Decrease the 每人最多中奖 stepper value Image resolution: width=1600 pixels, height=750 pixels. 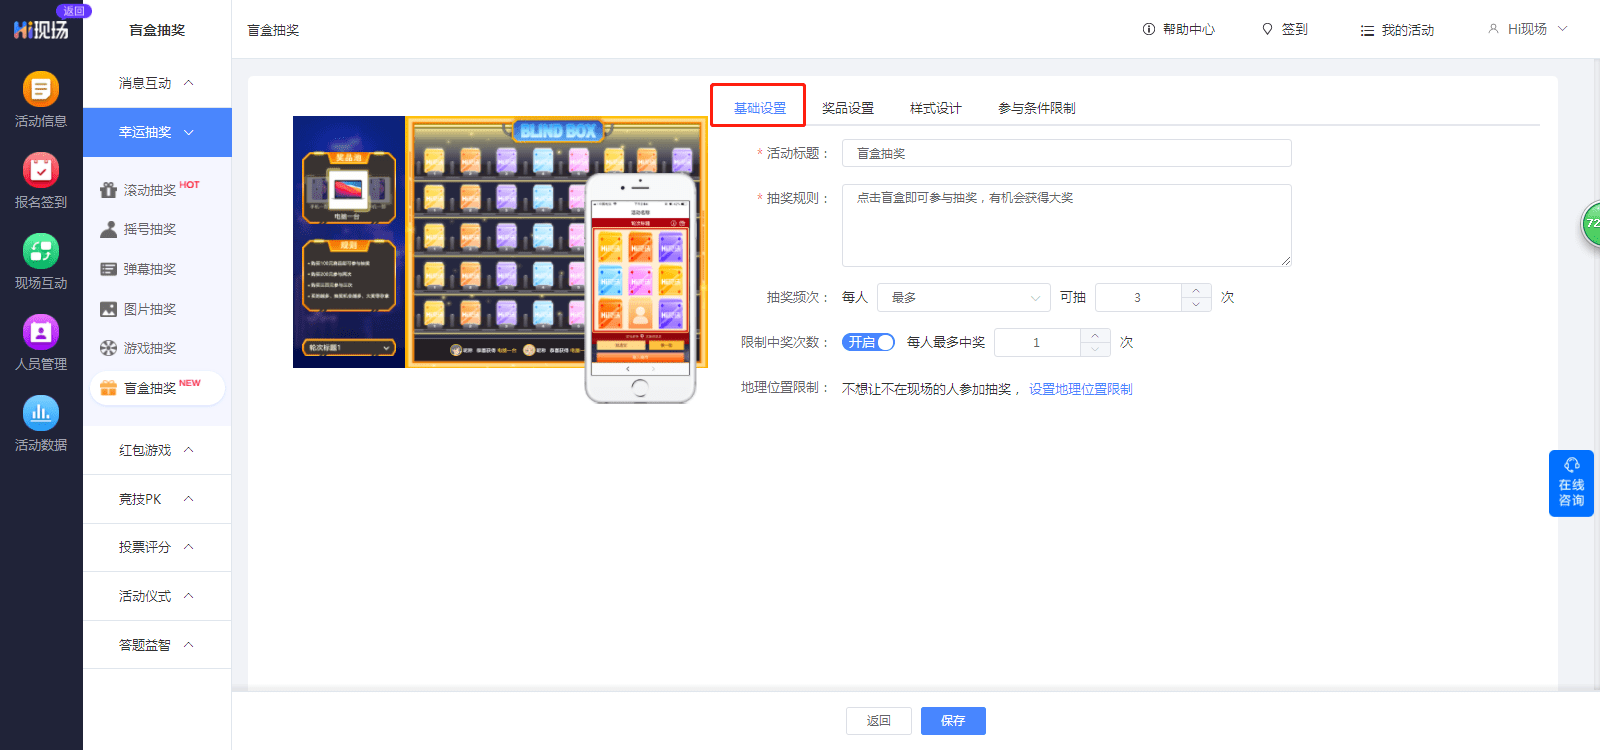(1095, 349)
